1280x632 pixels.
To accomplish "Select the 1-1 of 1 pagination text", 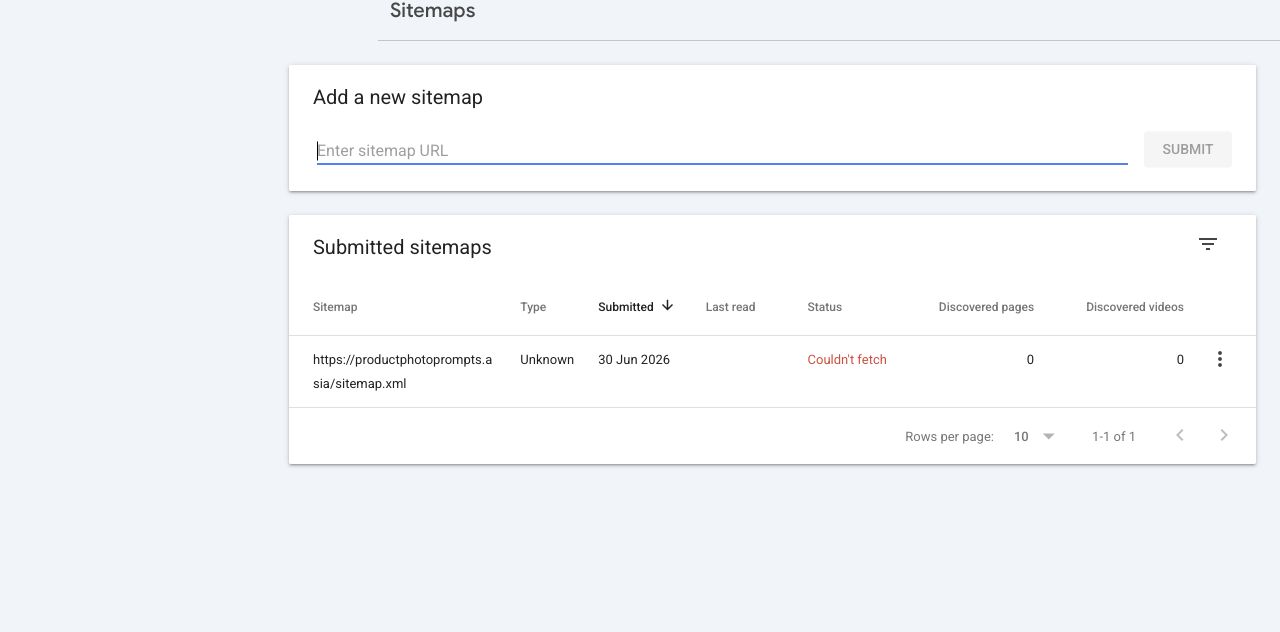I will pos(1113,436).
